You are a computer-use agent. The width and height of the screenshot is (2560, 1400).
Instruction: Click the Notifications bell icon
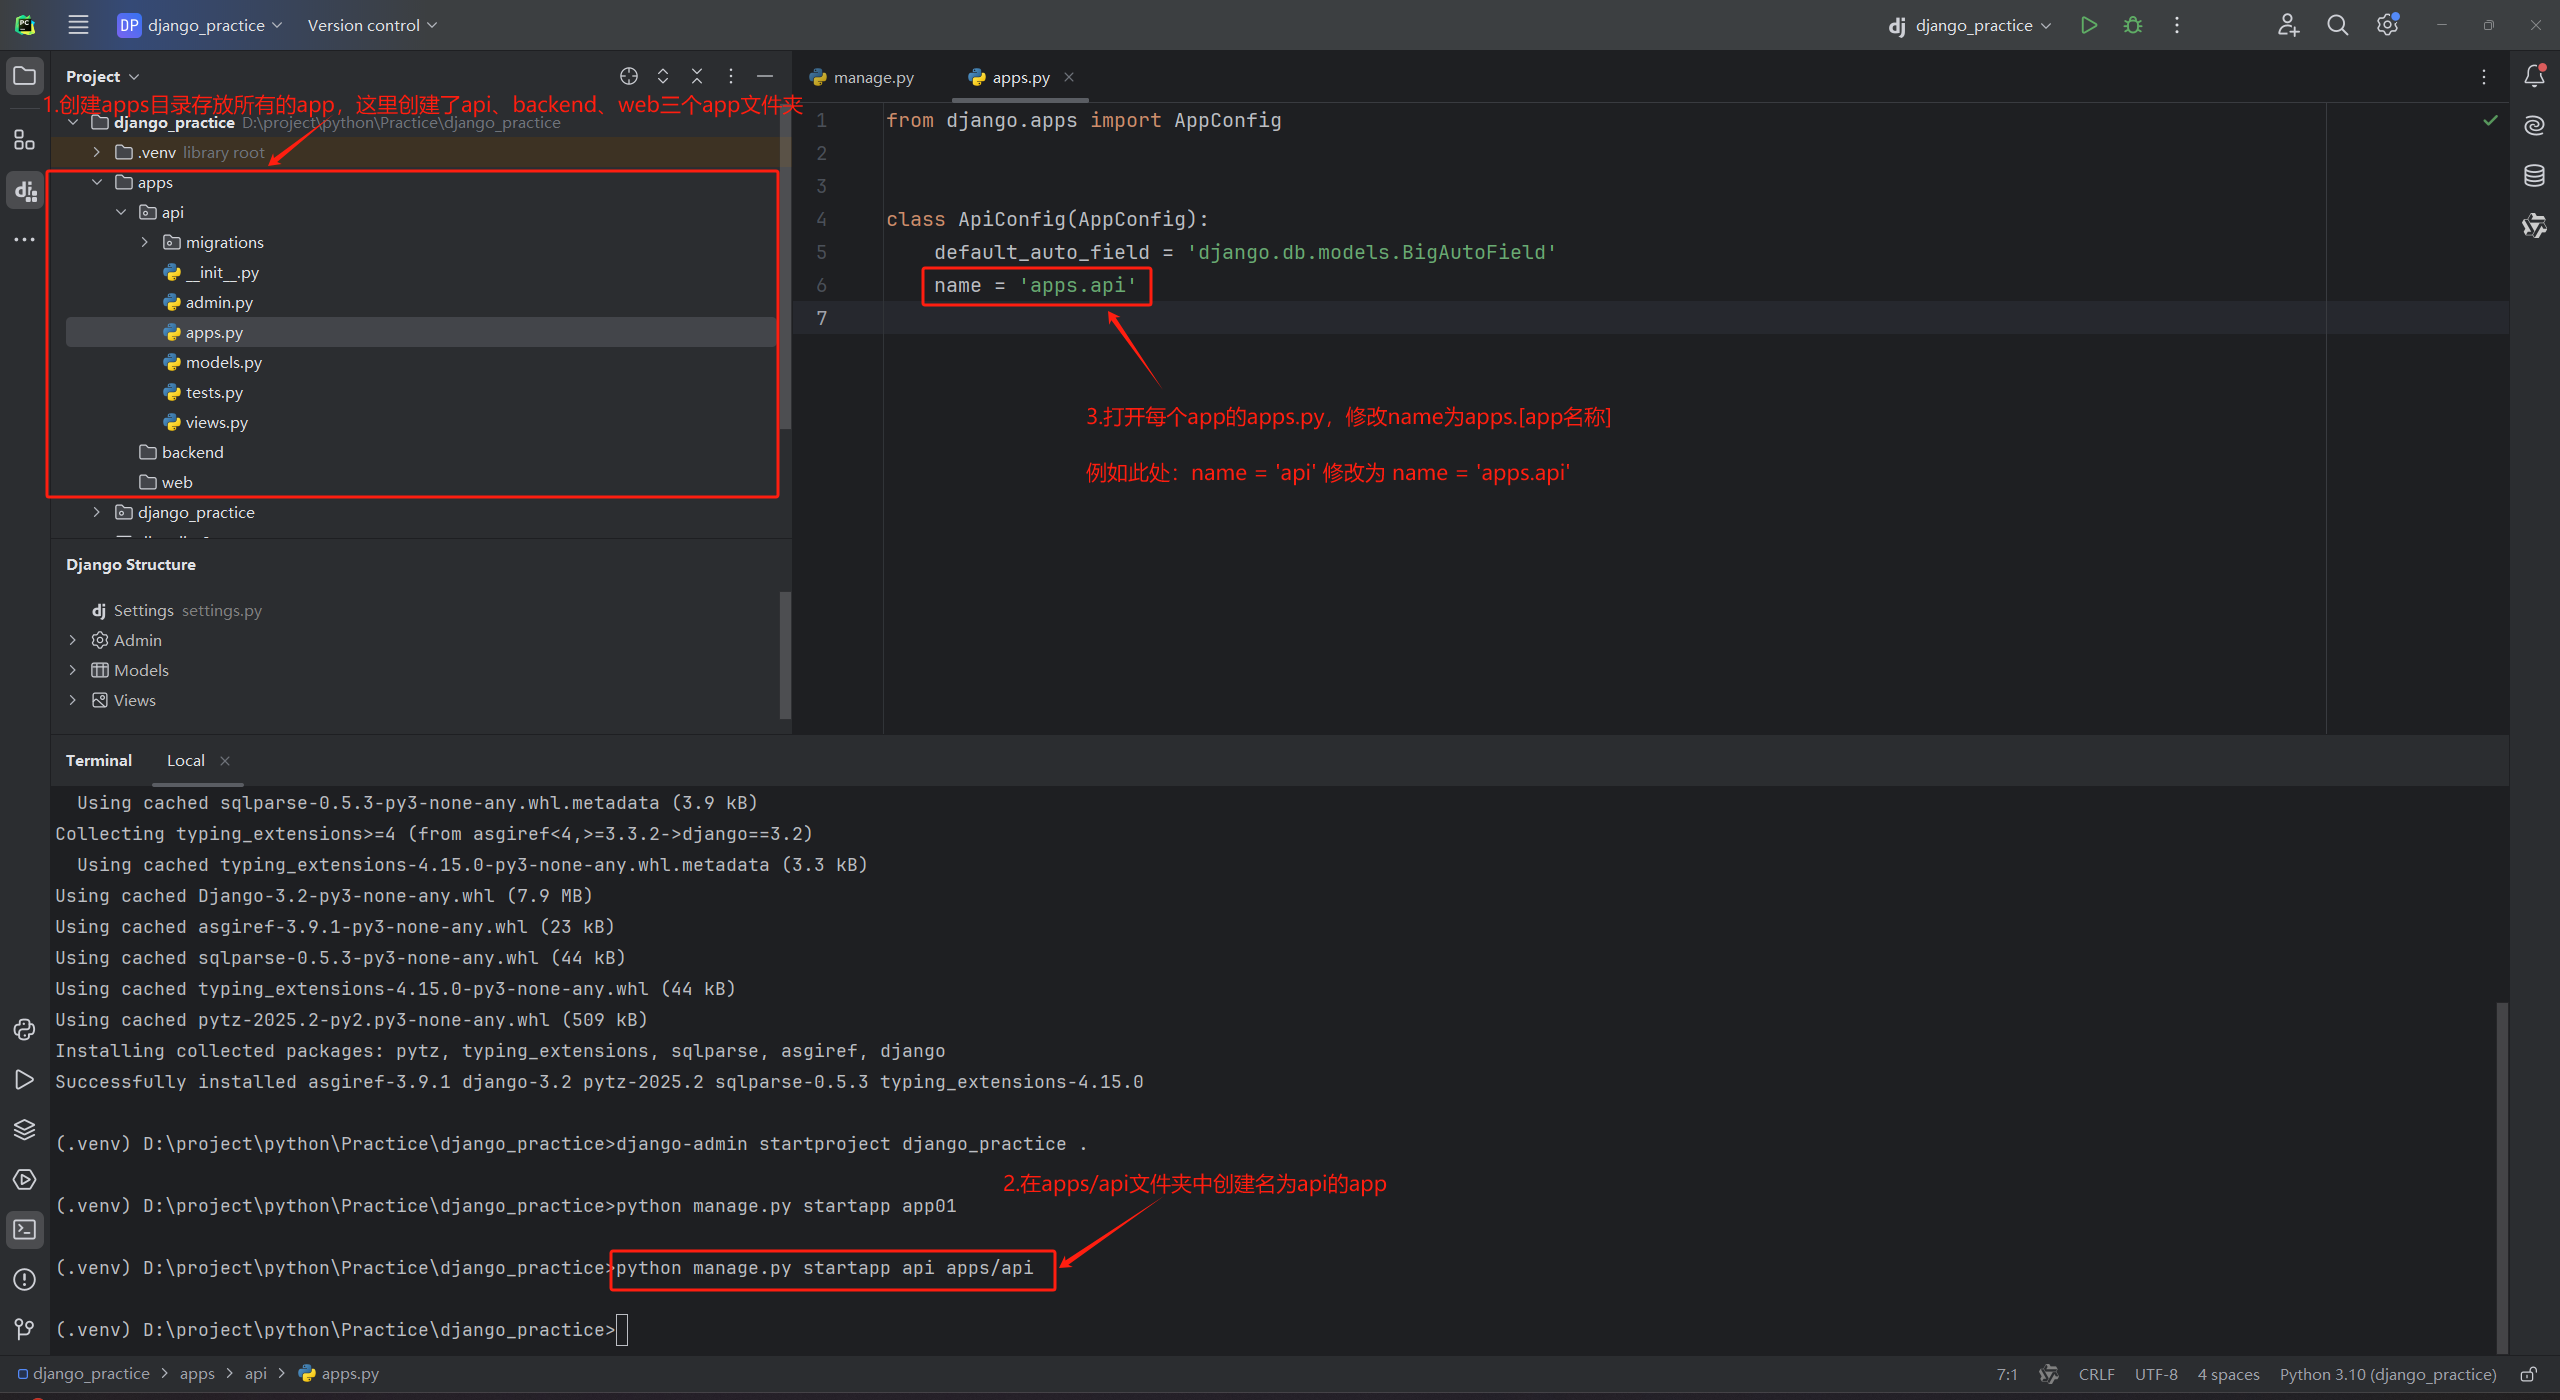coord(2534,76)
